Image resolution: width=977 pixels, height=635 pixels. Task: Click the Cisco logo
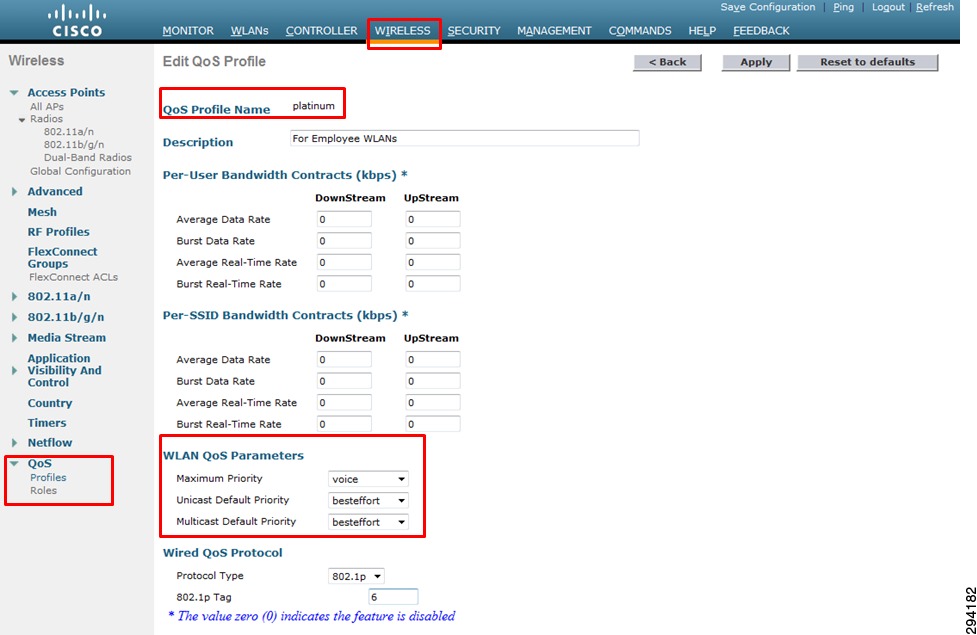pyautogui.click(x=77, y=21)
